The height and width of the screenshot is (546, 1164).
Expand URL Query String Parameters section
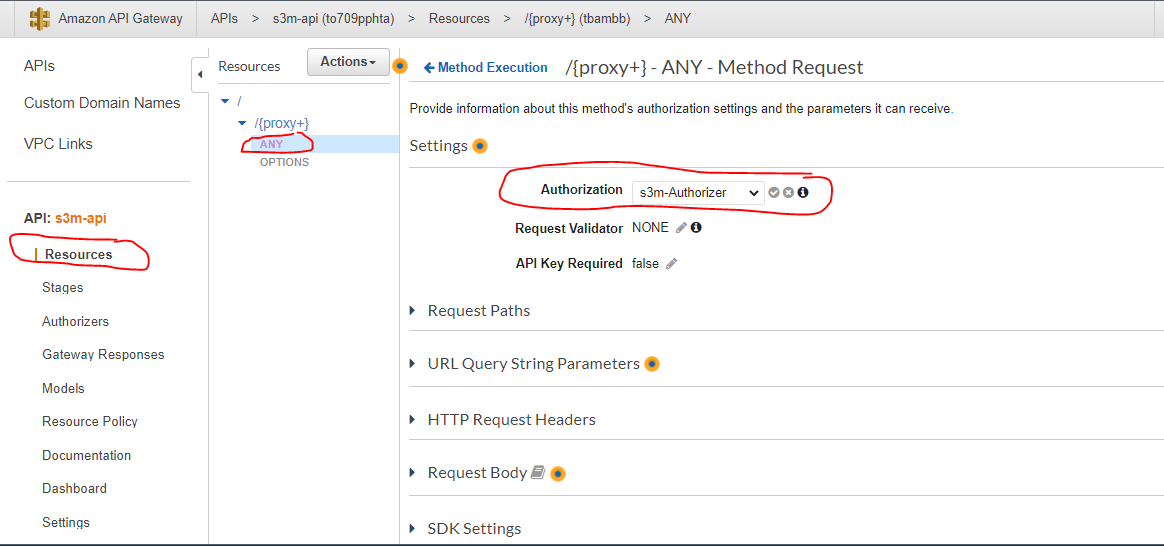(524, 364)
